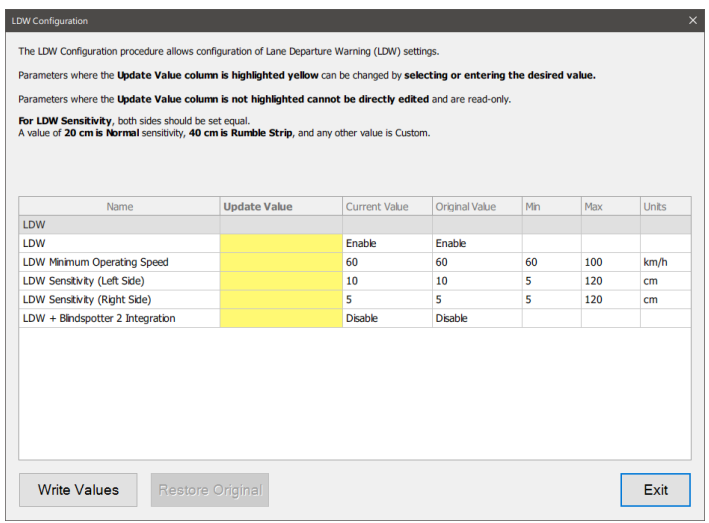This screenshot has width=709, height=523.
Task: Click the Name column header
Action: 119,206
